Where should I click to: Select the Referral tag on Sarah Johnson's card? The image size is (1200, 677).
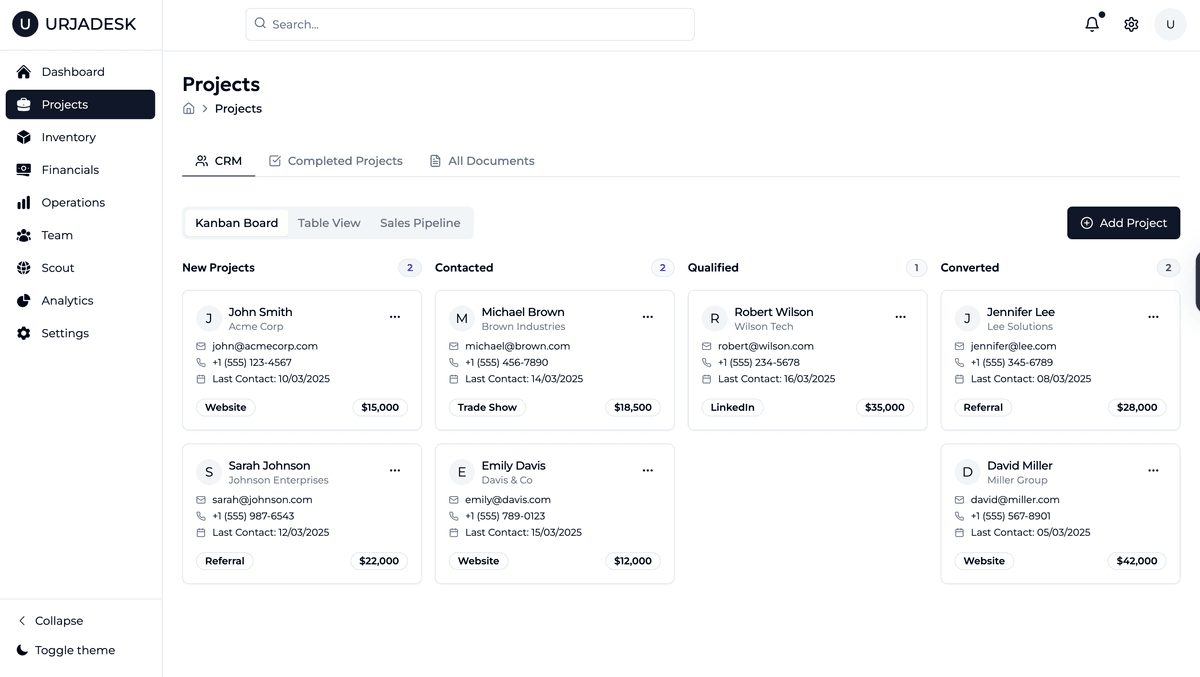click(x=225, y=561)
